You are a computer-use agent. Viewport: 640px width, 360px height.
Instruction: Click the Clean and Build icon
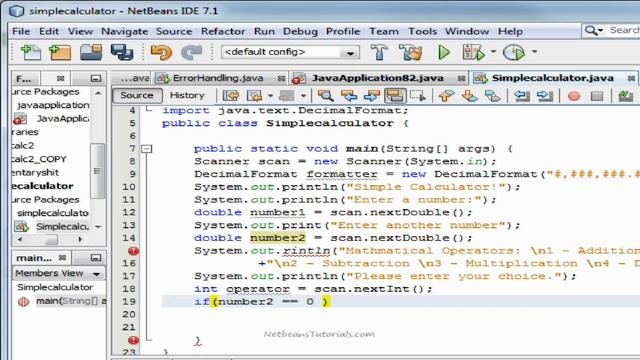410,52
